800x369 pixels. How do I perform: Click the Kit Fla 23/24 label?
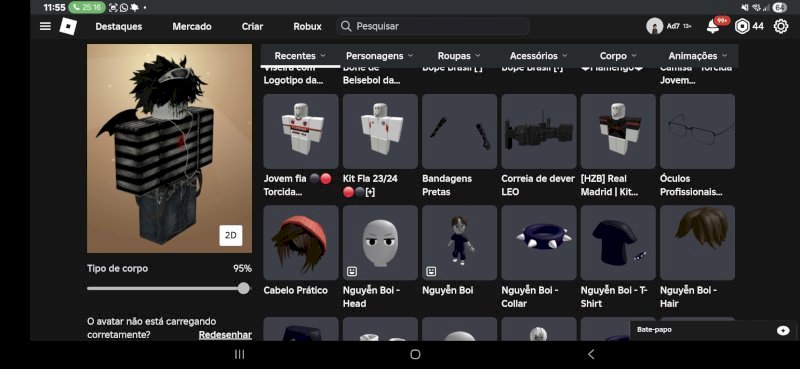pos(370,185)
